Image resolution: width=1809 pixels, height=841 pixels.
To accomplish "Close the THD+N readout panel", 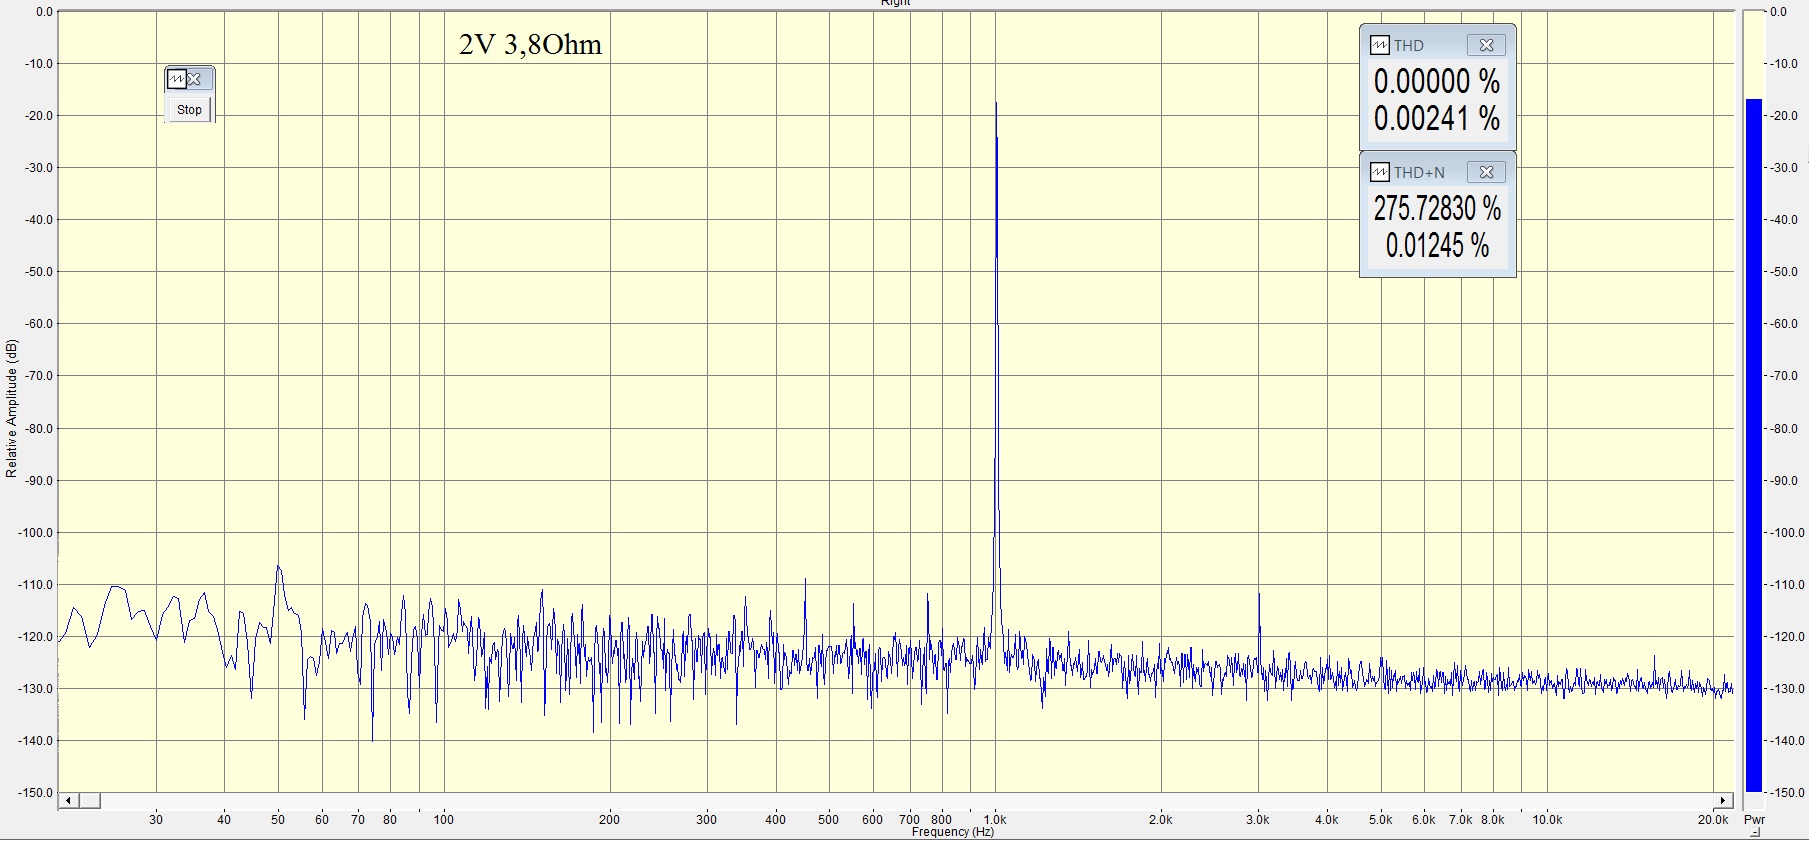I will click(1486, 172).
